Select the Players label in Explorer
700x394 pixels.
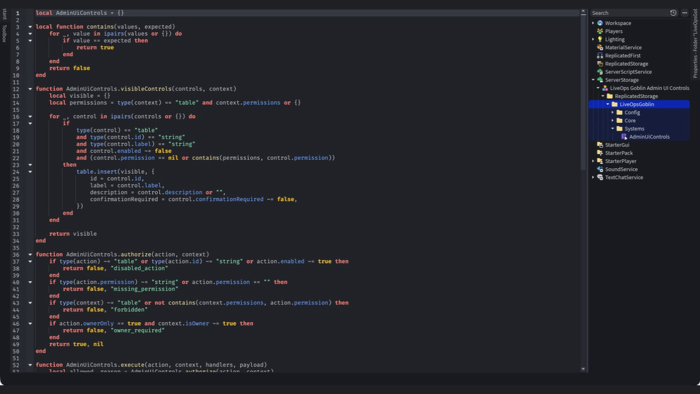[614, 31]
